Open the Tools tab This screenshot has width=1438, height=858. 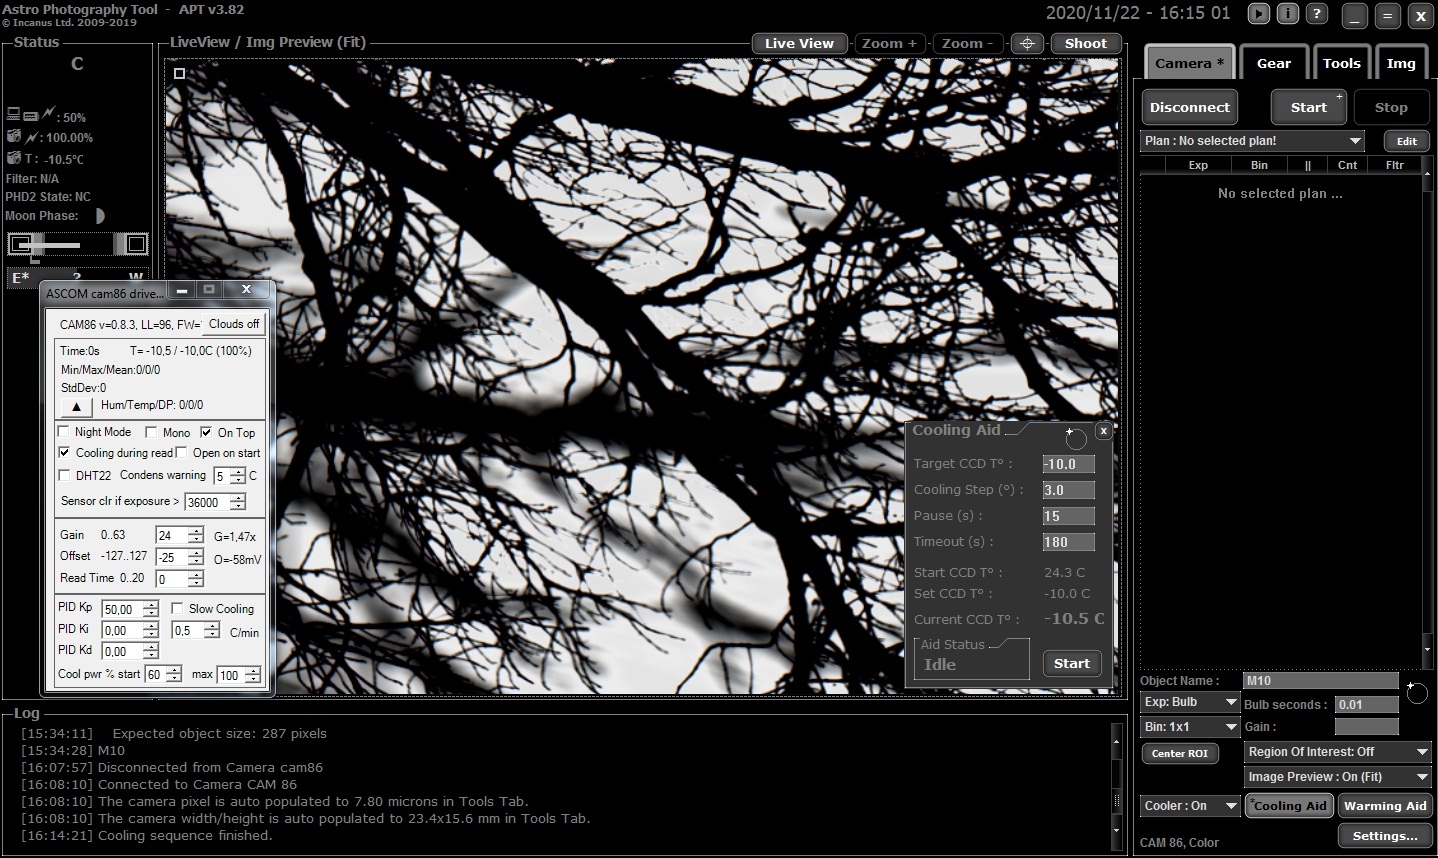point(1341,63)
